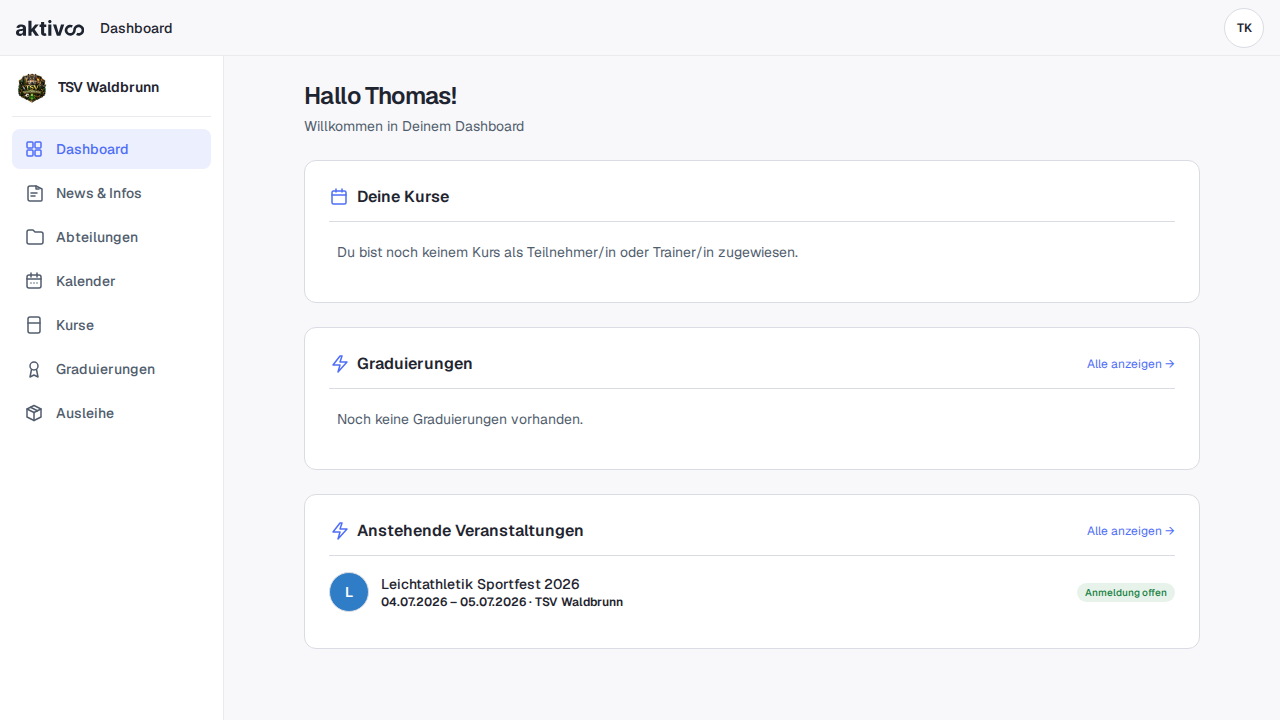Open News & Infos section
The height and width of the screenshot is (720, 1280).
pyautogui.click(x=111, y=193)
